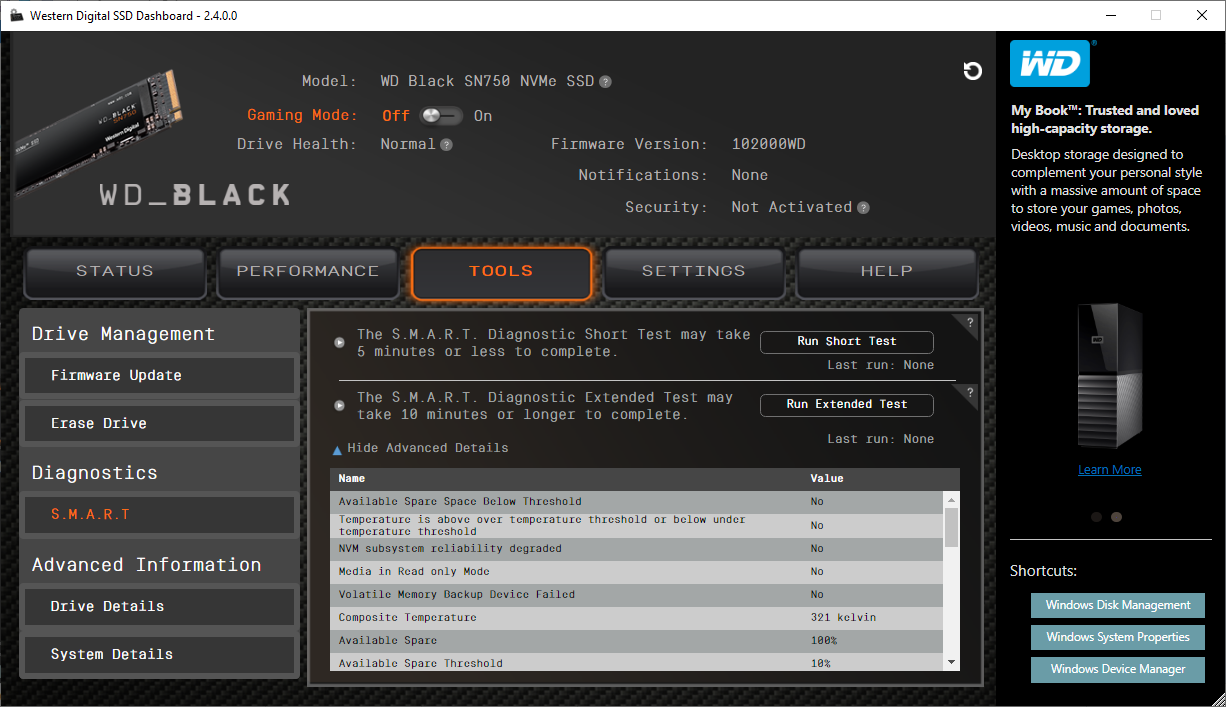Click the refresh icon in the header
This screenshot has width=1226, height=707.
(x=972, y=71)
